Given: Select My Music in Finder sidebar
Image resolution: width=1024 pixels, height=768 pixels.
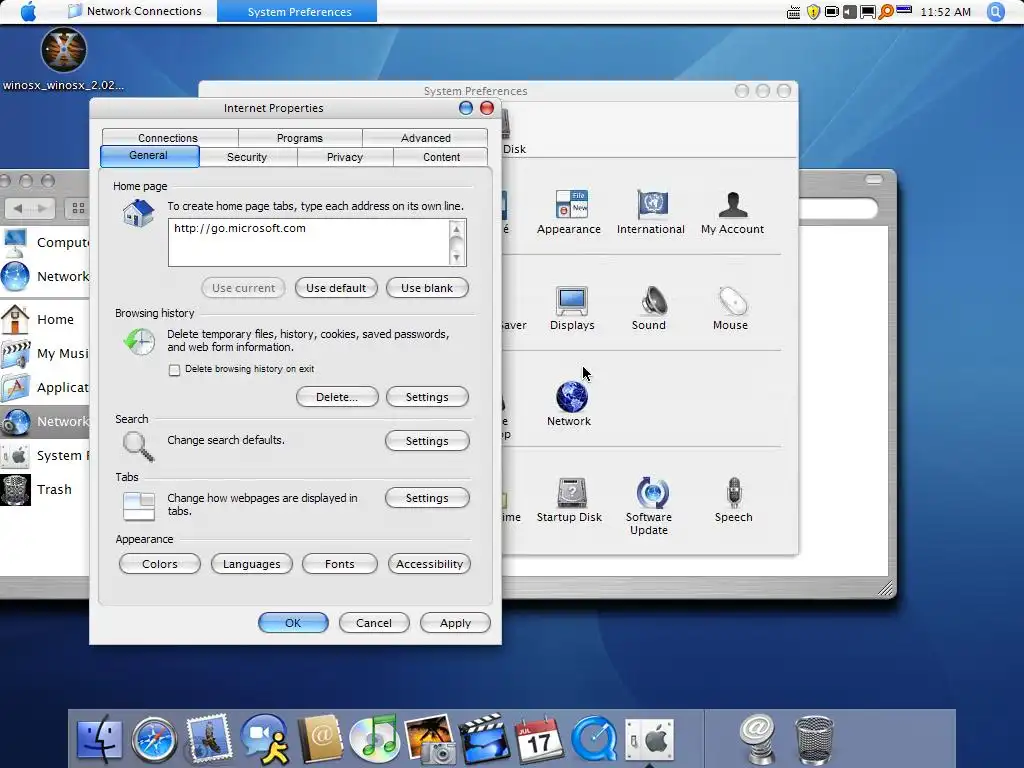Looking at the screenshot, I should pyautogui.click(x=44, y=353).
